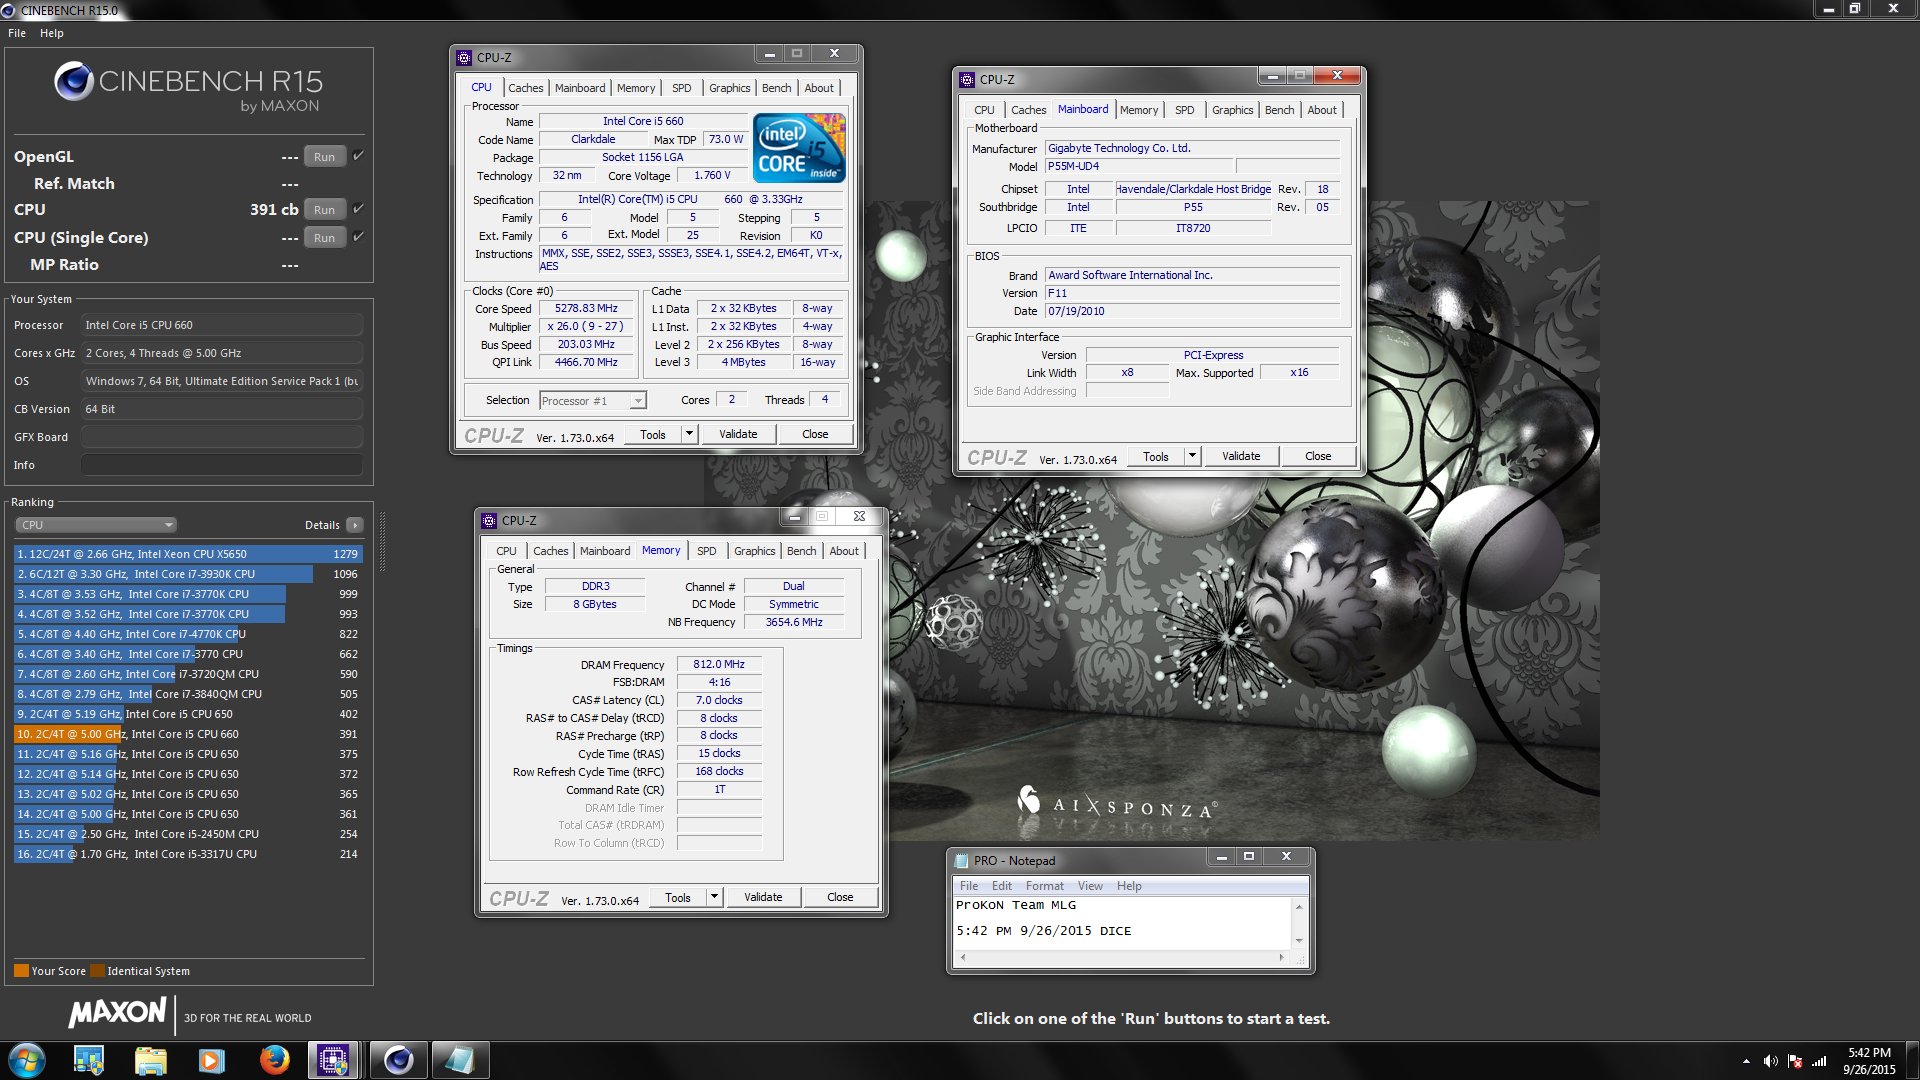This screenshot has height=1080, width=1920.
Task: Click the Intel Core i5 badge in CPU-Z
Action: (800, 148)
